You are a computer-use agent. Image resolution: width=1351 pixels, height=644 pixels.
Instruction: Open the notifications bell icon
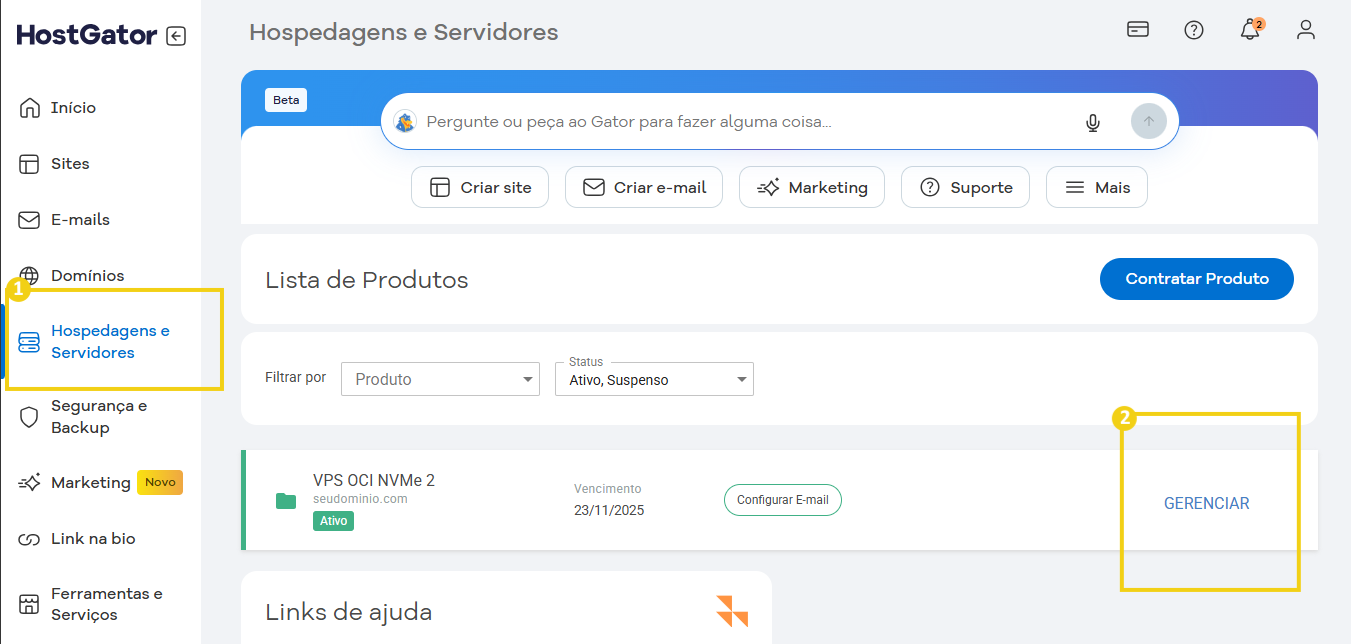[1249, 30]
